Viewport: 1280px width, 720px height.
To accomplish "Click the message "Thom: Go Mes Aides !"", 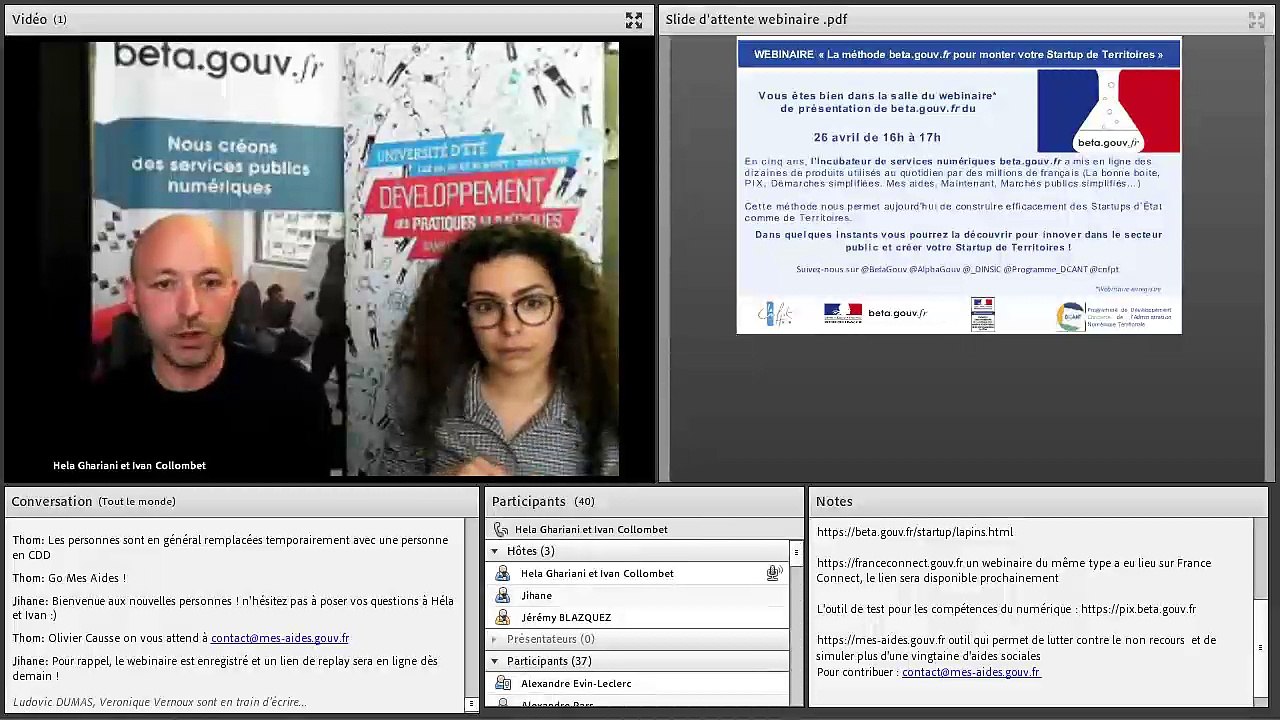I will [69, 578].
